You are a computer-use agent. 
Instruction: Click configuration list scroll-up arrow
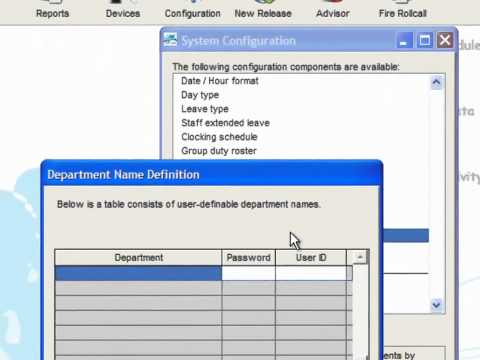pyautogui.click(x=436, y=82)
